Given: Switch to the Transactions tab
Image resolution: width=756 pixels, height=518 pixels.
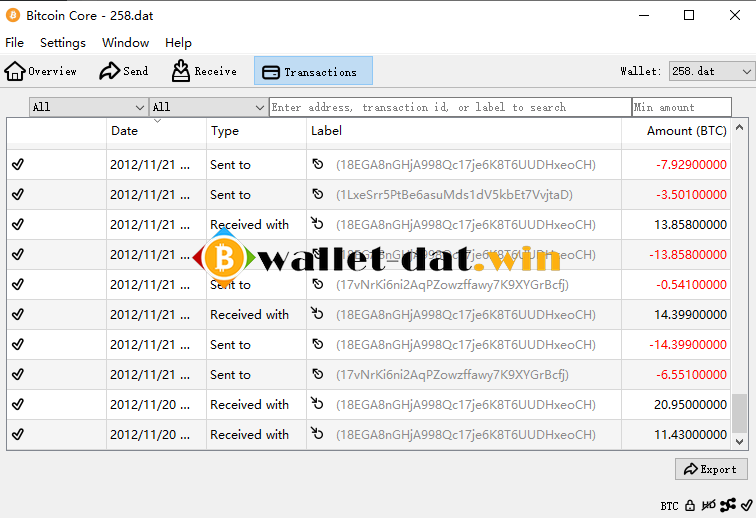Looking at the screenshot, I should pyautogui.click(x=313, y=71).
